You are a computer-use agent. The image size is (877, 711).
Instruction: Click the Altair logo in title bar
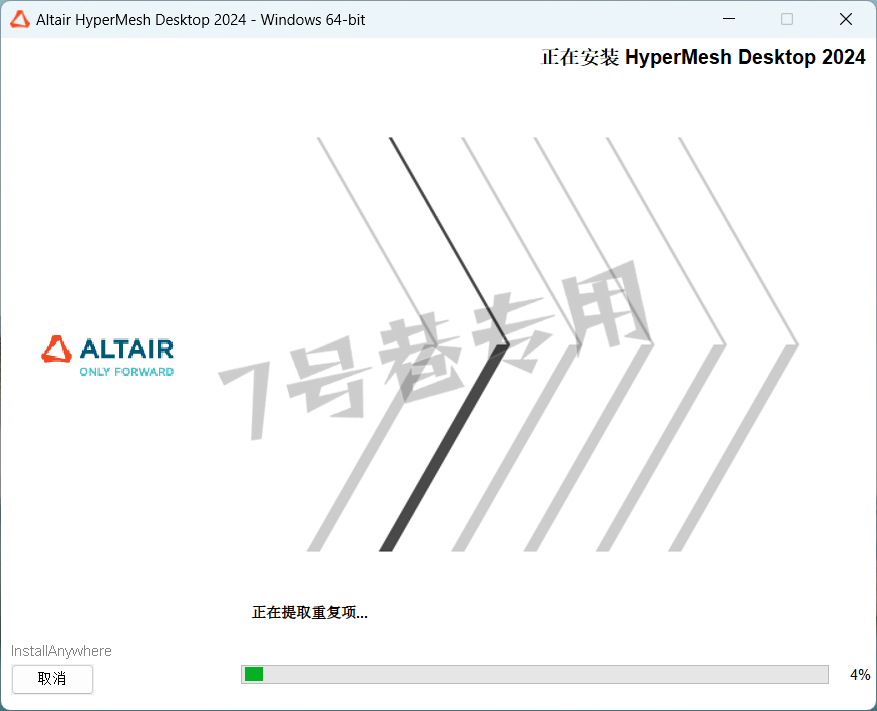[20, 20]
